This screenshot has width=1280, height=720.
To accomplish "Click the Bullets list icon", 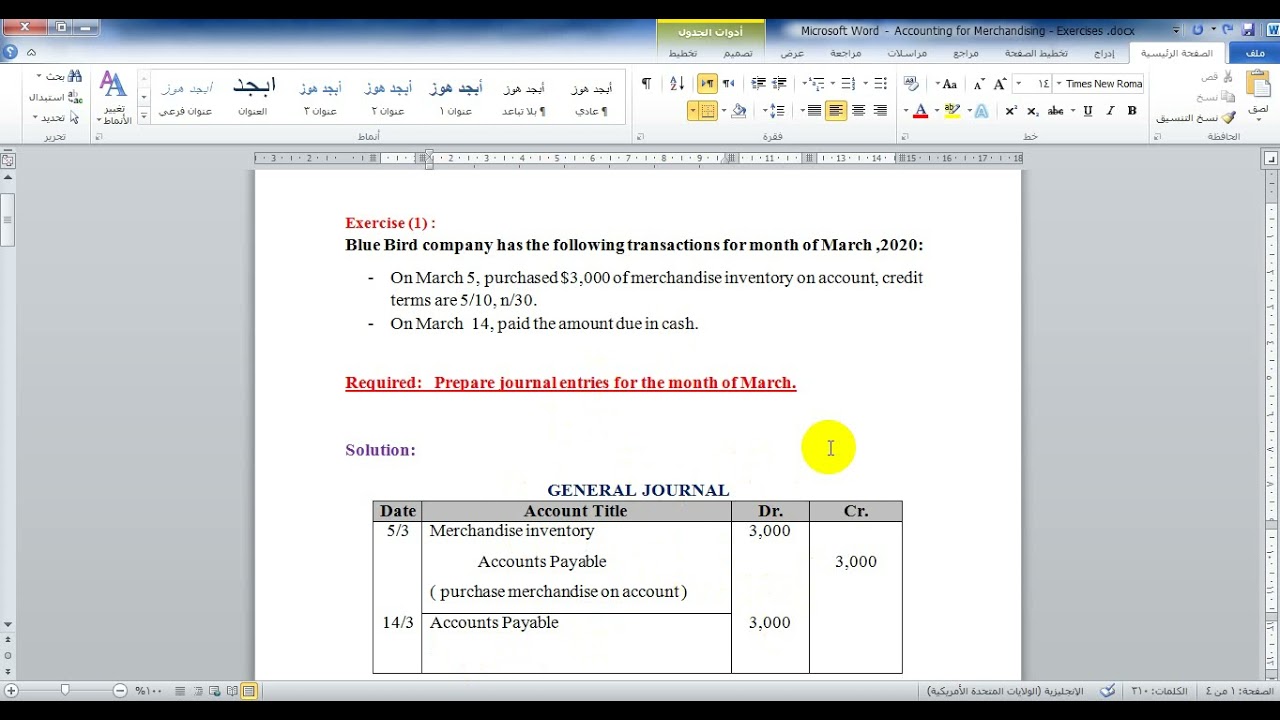I will tap(880, 84).
